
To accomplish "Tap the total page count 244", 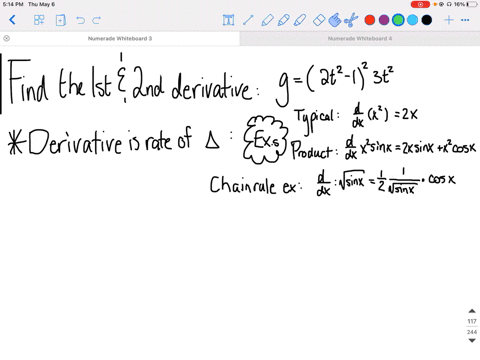I will (x=472, y=332).
